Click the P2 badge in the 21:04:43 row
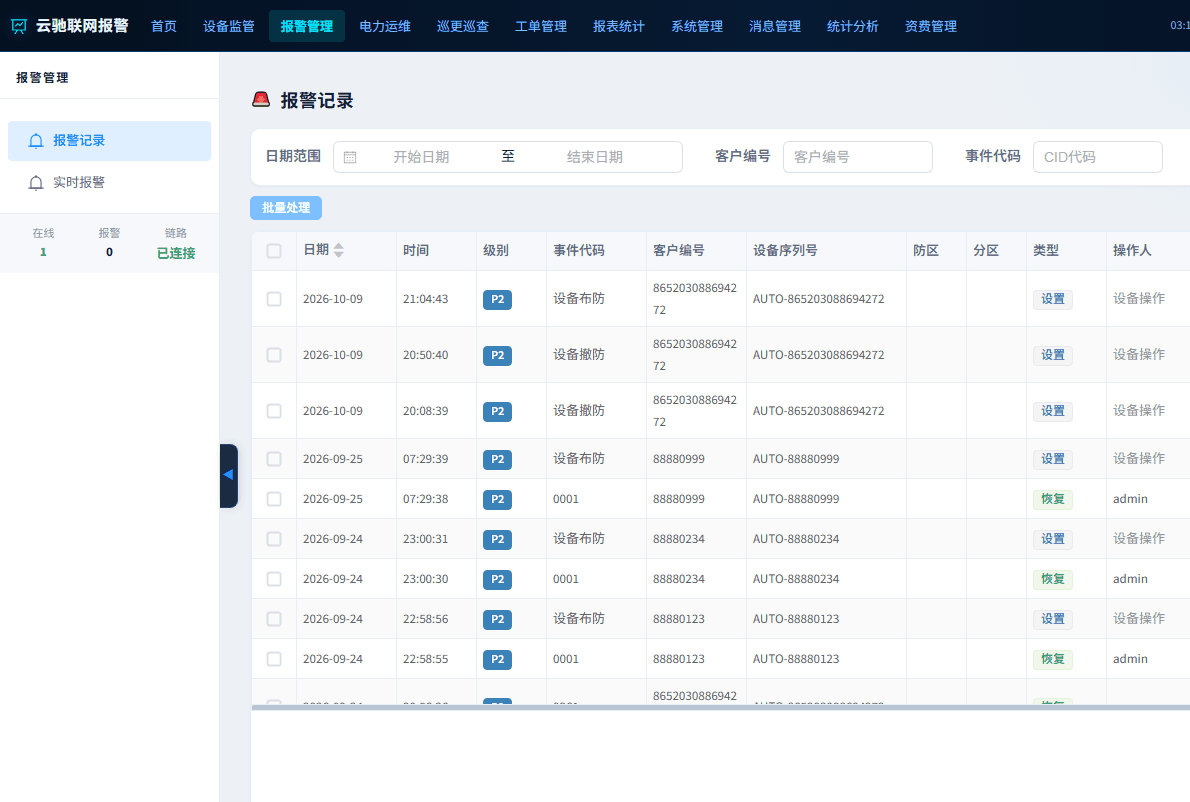 pyautogui.click(x=497, y=300)
